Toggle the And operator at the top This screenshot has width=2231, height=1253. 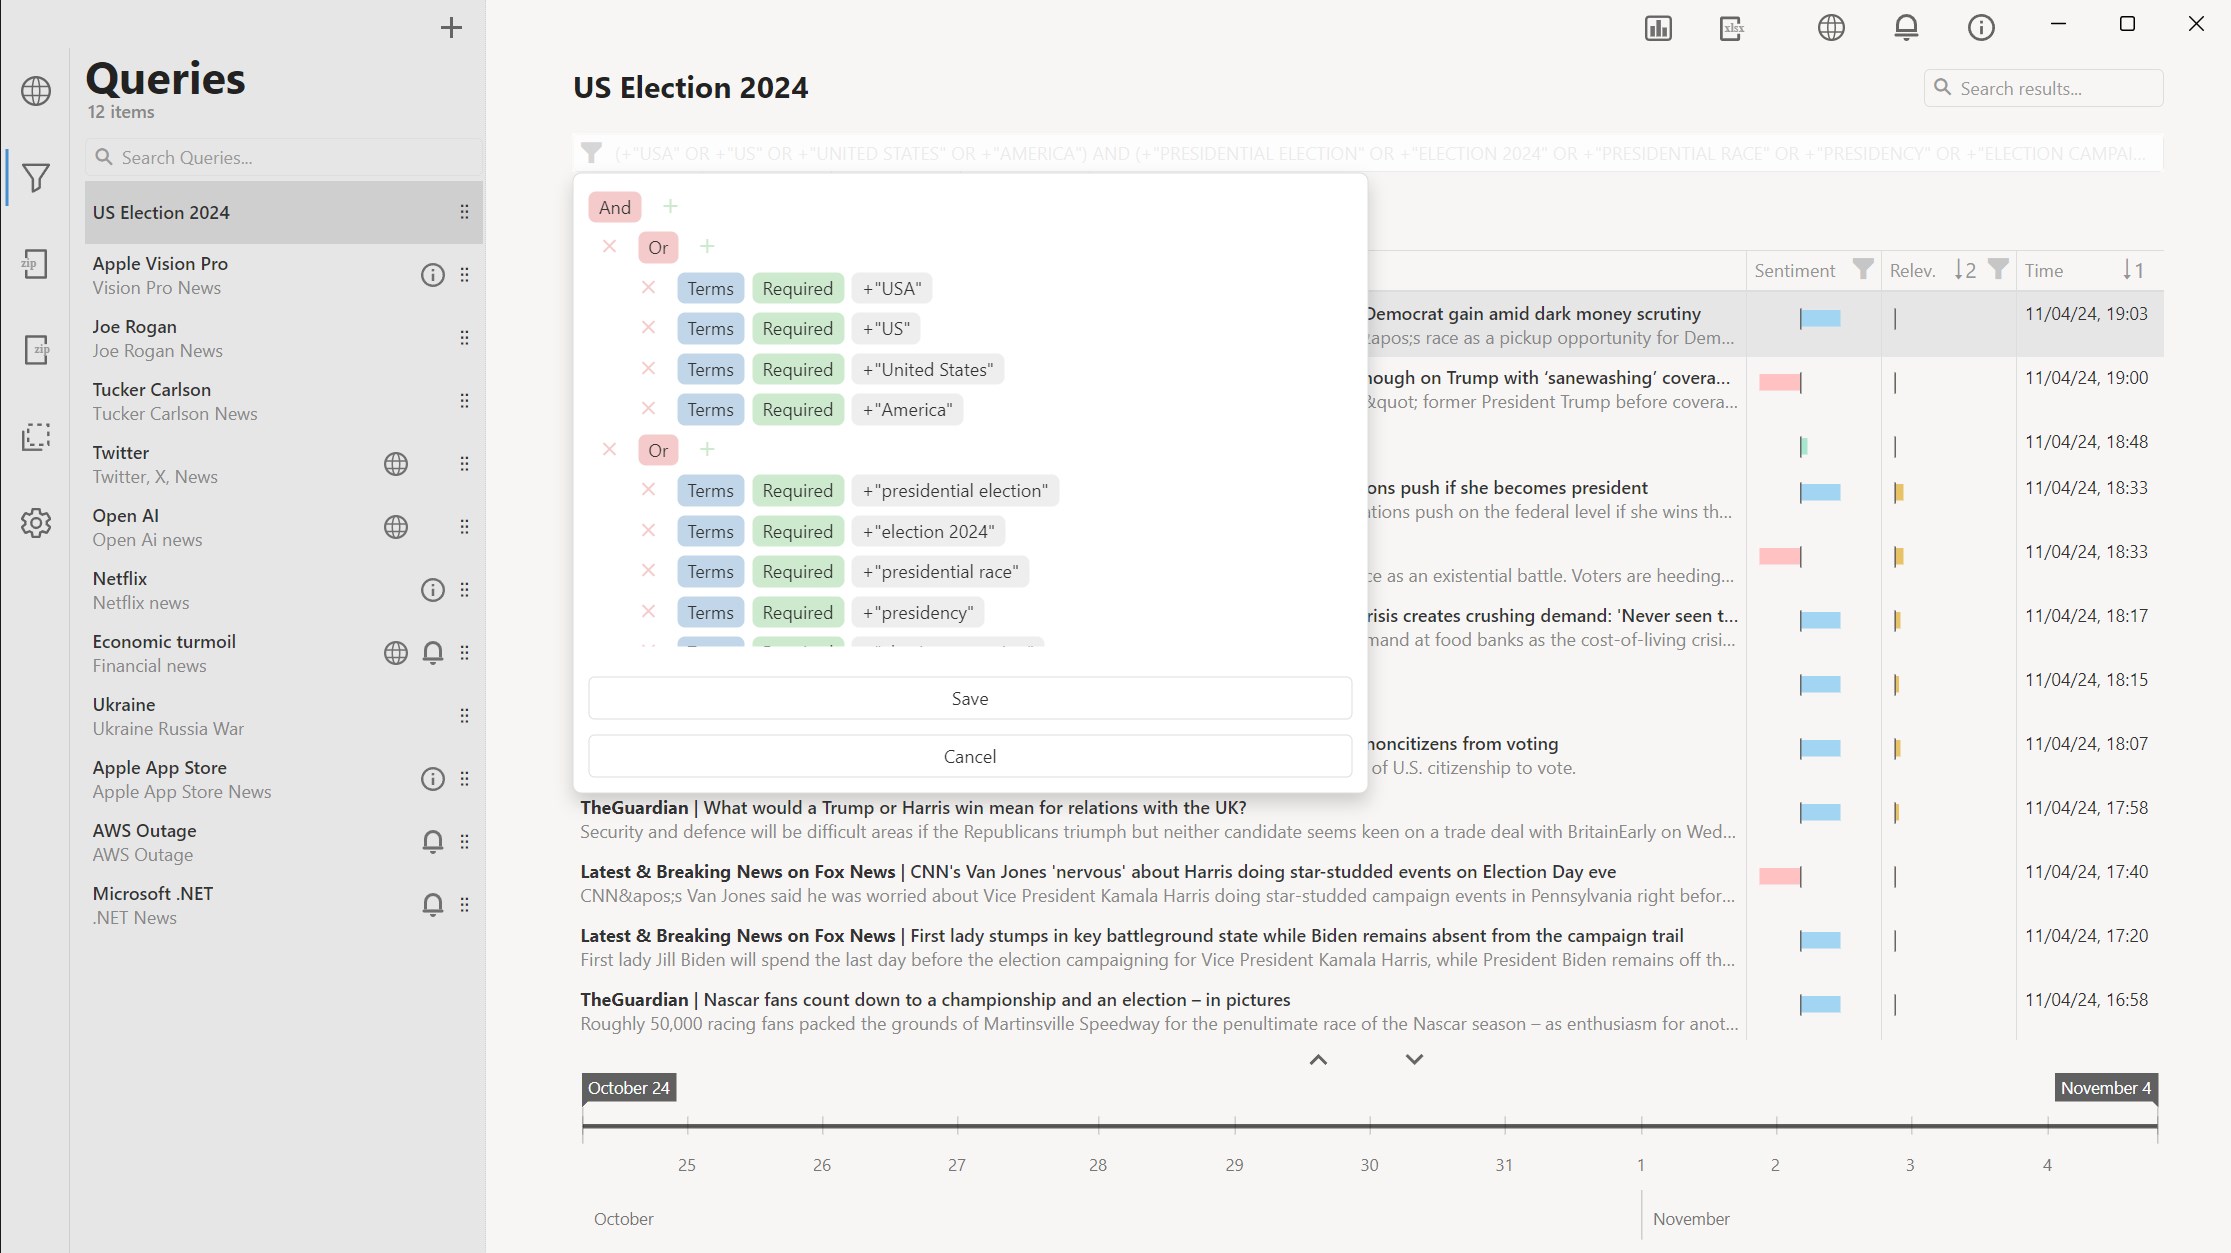(614, 208)
